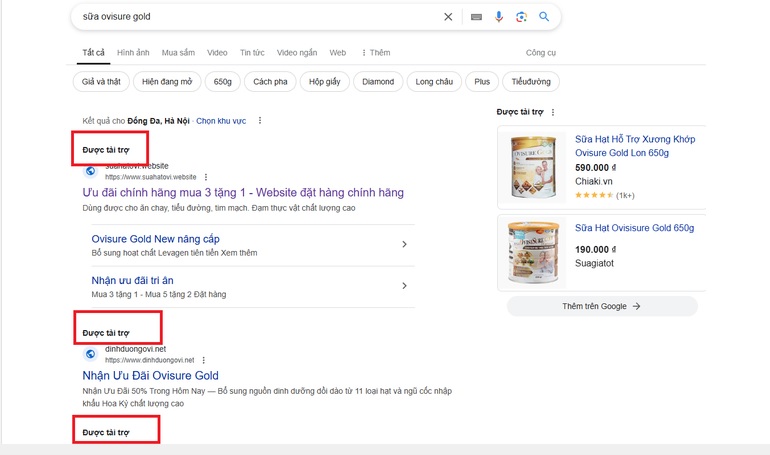Open the 'Nhận ưu đãi tri ân' sitelink
This screenshot has height=455, width=770.
tap(132, 280)
